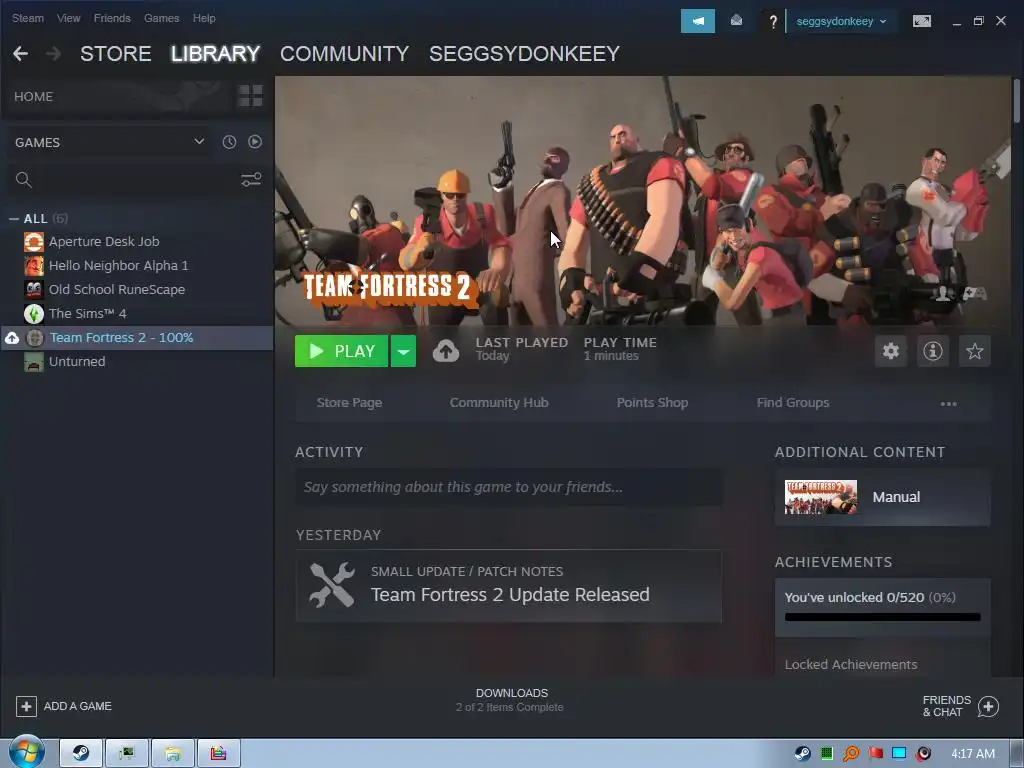This screenshot has width=1024, height=768.
Task: Select the LIBRARY tab
Action: pyautogui.click(x=216, y=54)
